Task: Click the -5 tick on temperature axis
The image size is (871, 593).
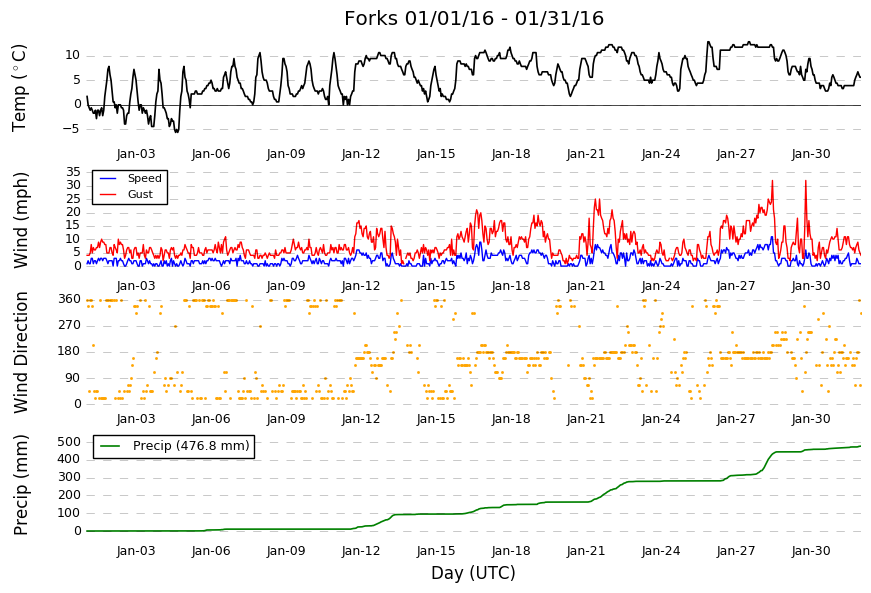Action: (x=73, y=129)
